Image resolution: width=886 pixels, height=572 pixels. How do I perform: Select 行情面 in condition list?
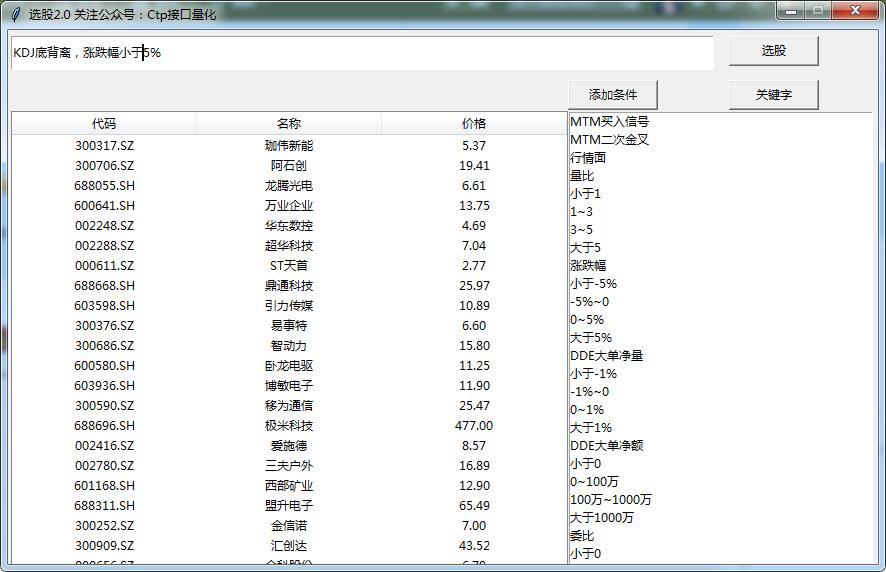[588, 158]
